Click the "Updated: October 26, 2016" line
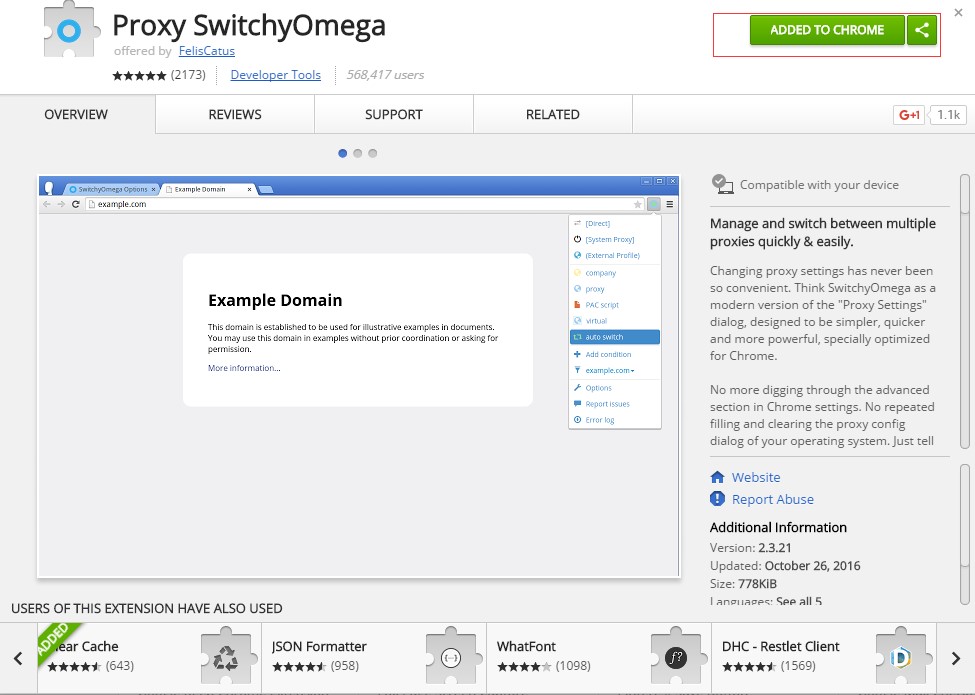 tap(785, 566)
